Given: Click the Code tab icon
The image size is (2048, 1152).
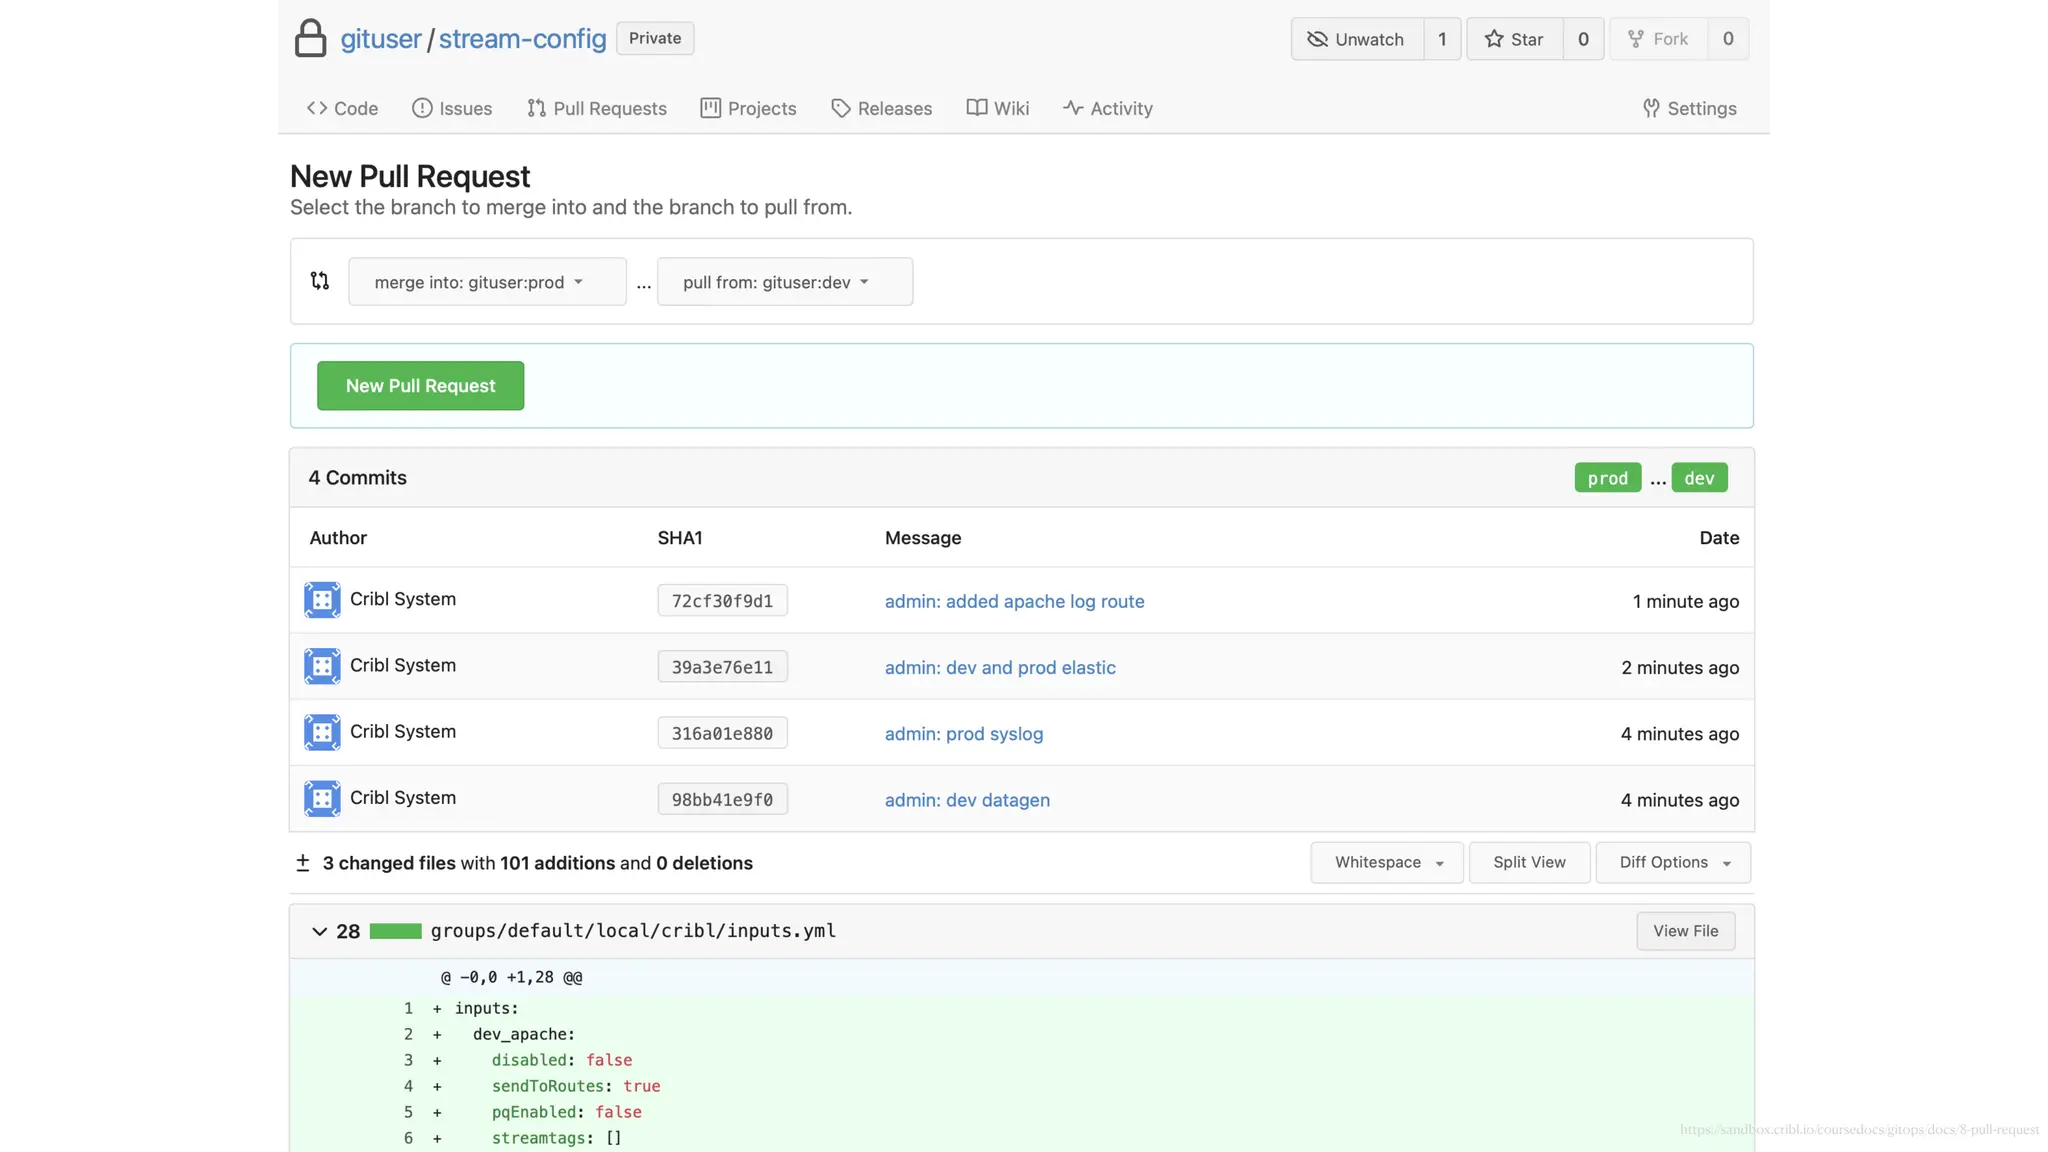Looking at the screenshot, I should pyautogui.click(x=317, y=108).
